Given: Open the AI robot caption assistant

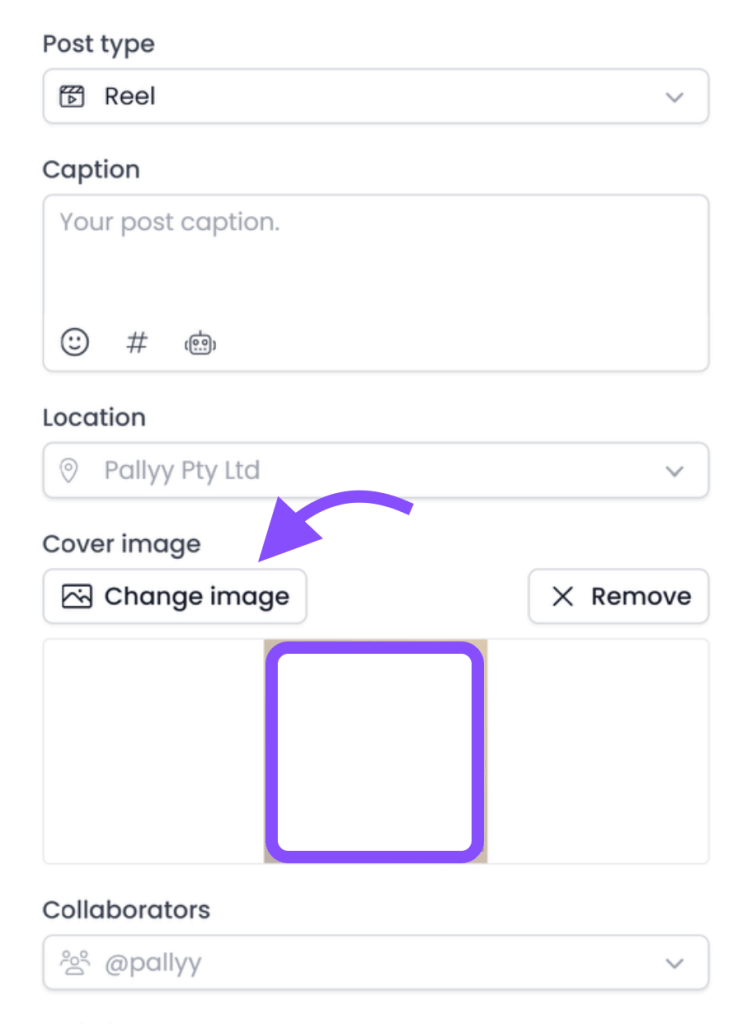Looking at the screenshot, I should 200,344.
